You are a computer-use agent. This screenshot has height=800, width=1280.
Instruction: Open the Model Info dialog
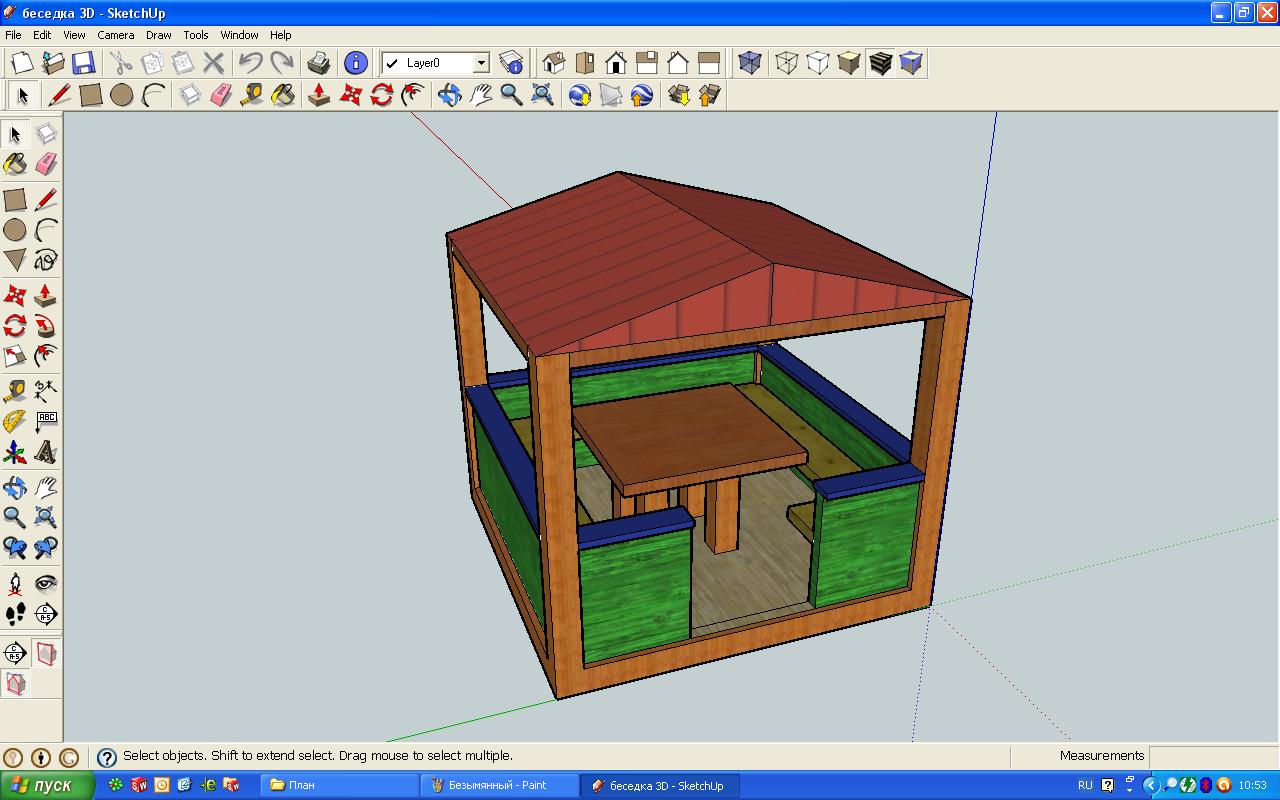[x=355, y=63]
